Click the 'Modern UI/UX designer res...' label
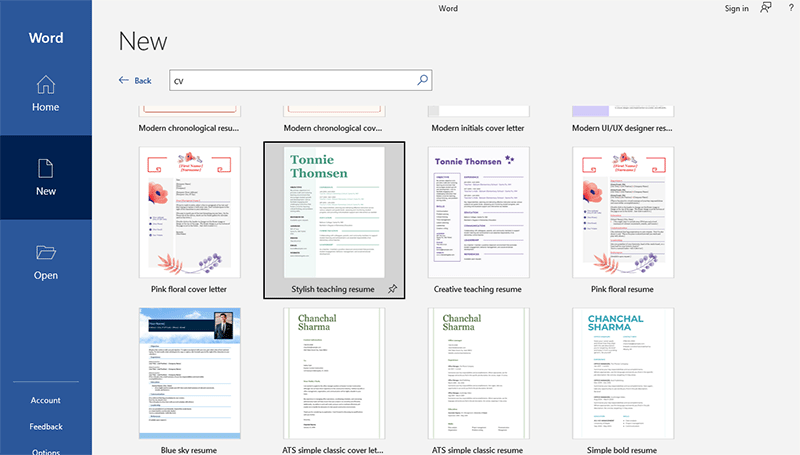Viewport: 800px width, 455px height. click(622, 128)
